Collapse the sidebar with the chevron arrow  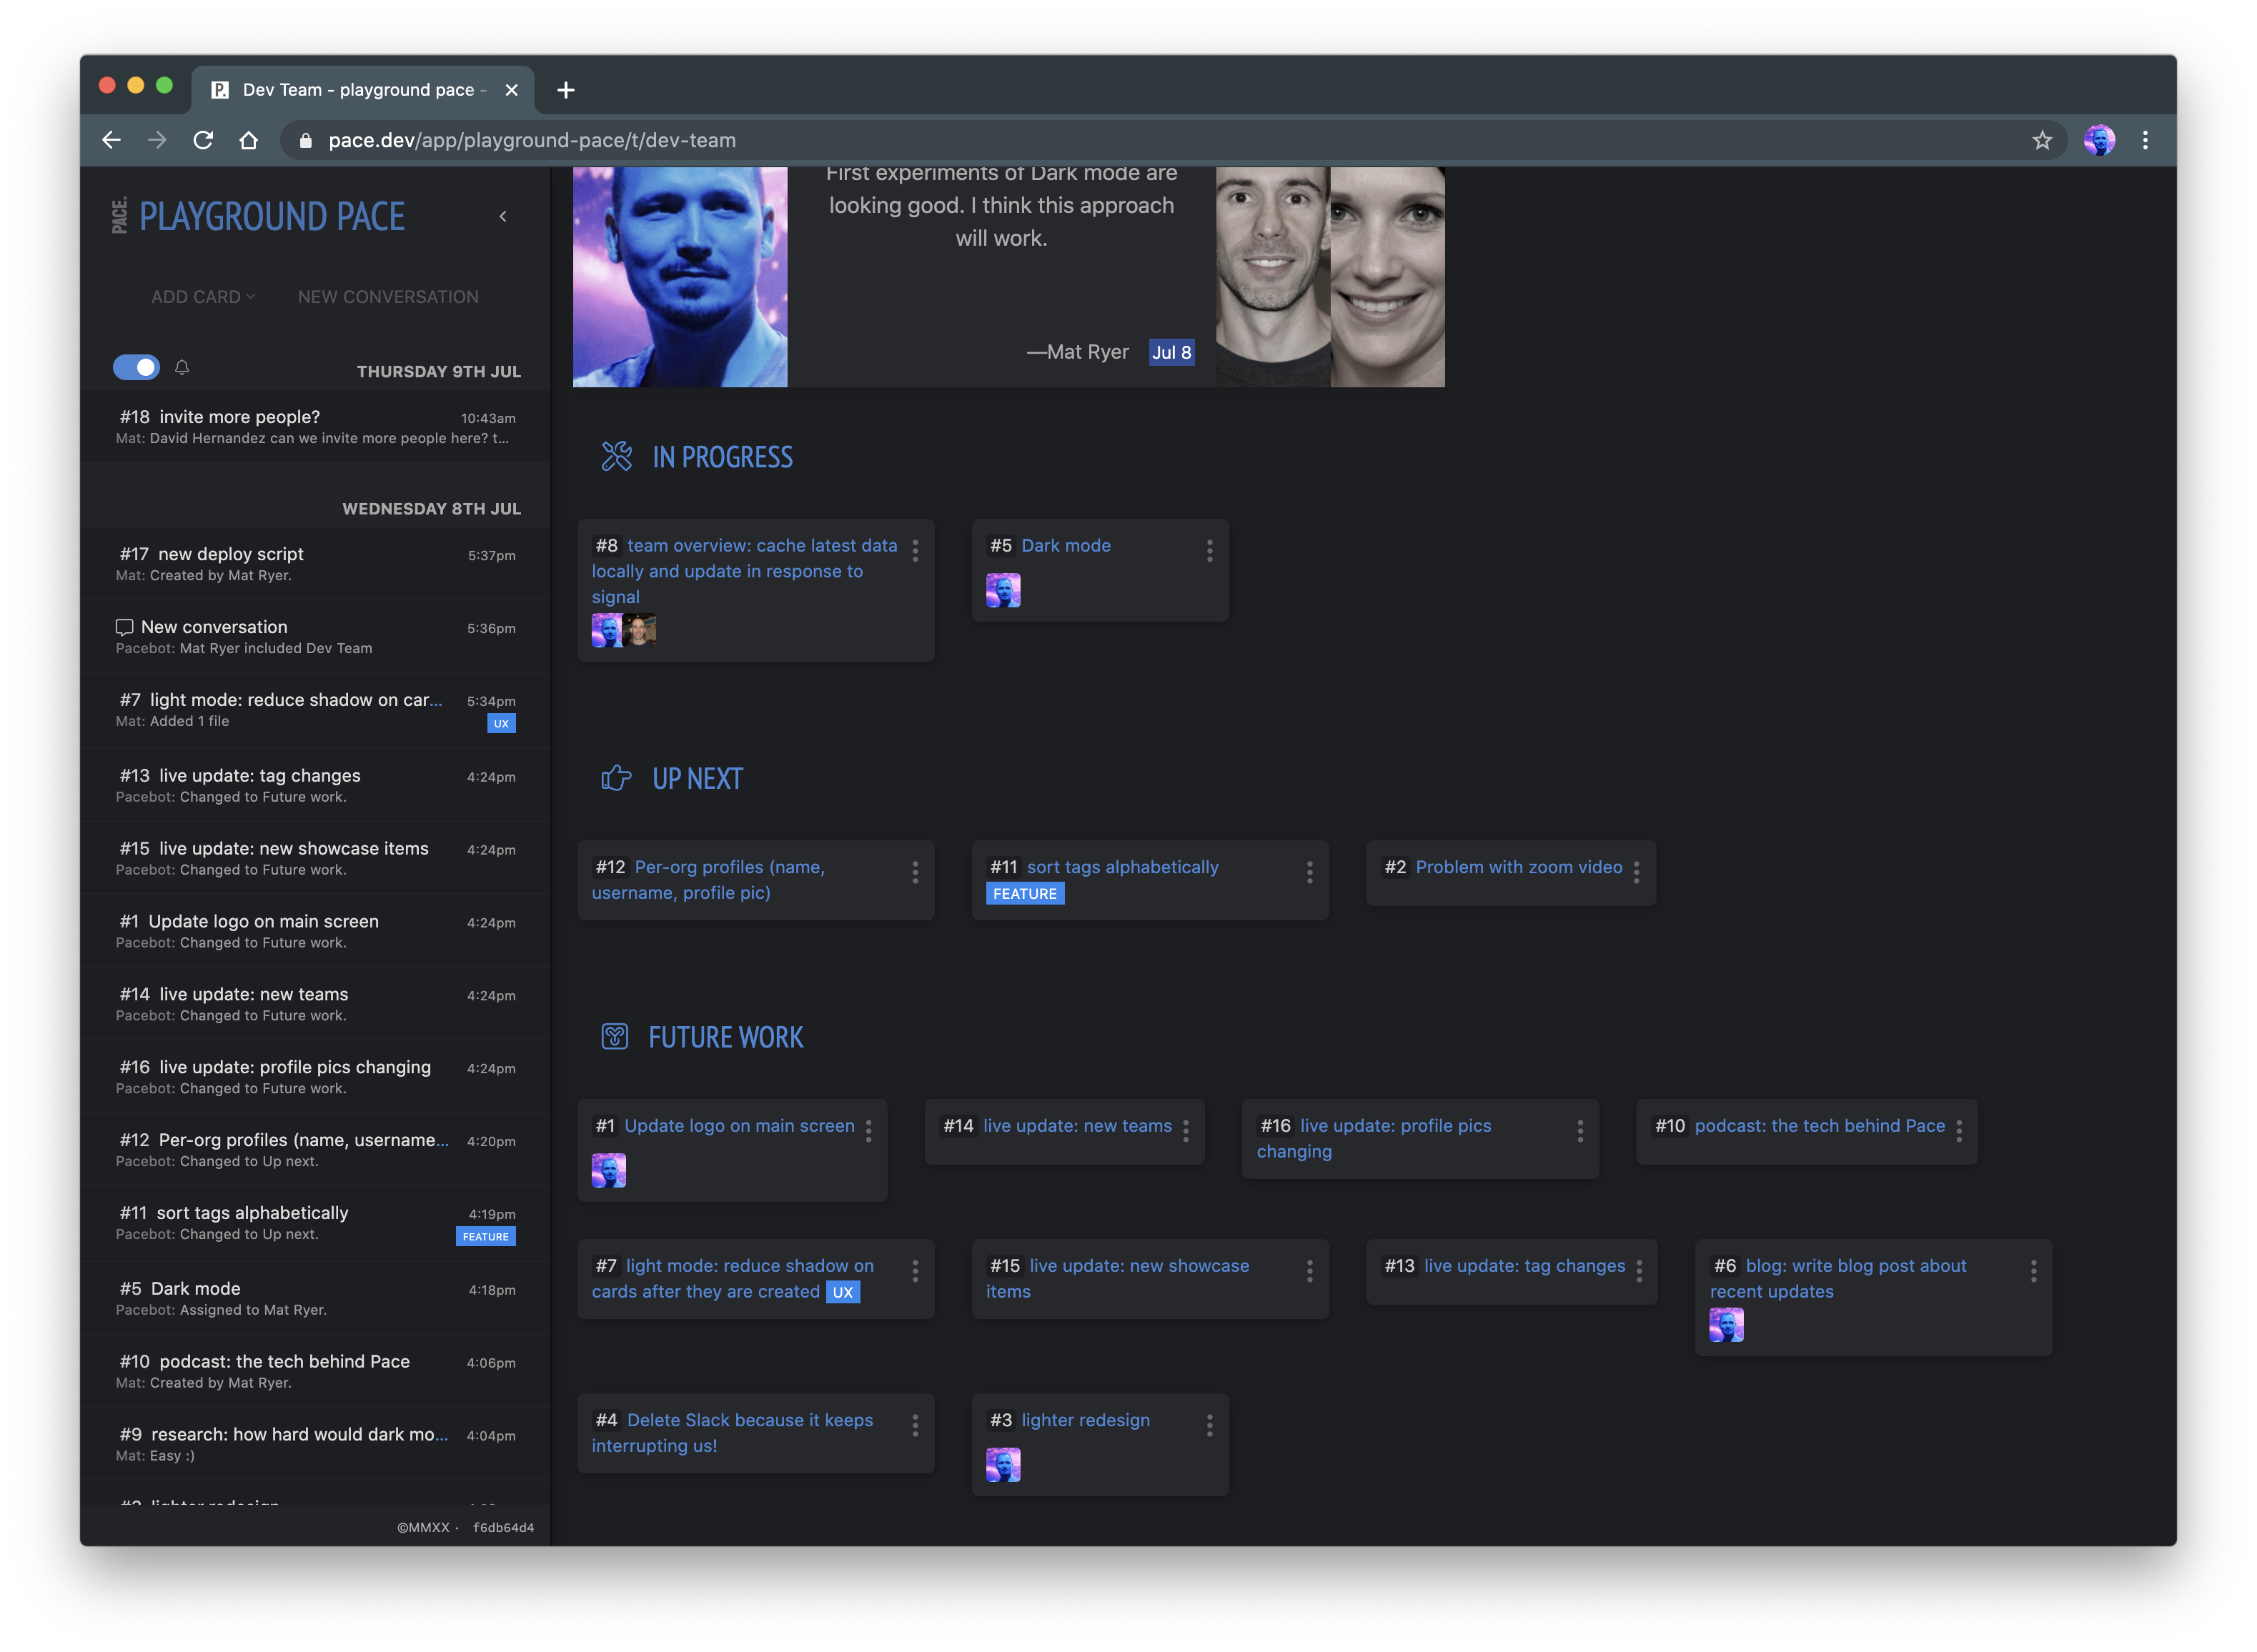tap(503, 217)
